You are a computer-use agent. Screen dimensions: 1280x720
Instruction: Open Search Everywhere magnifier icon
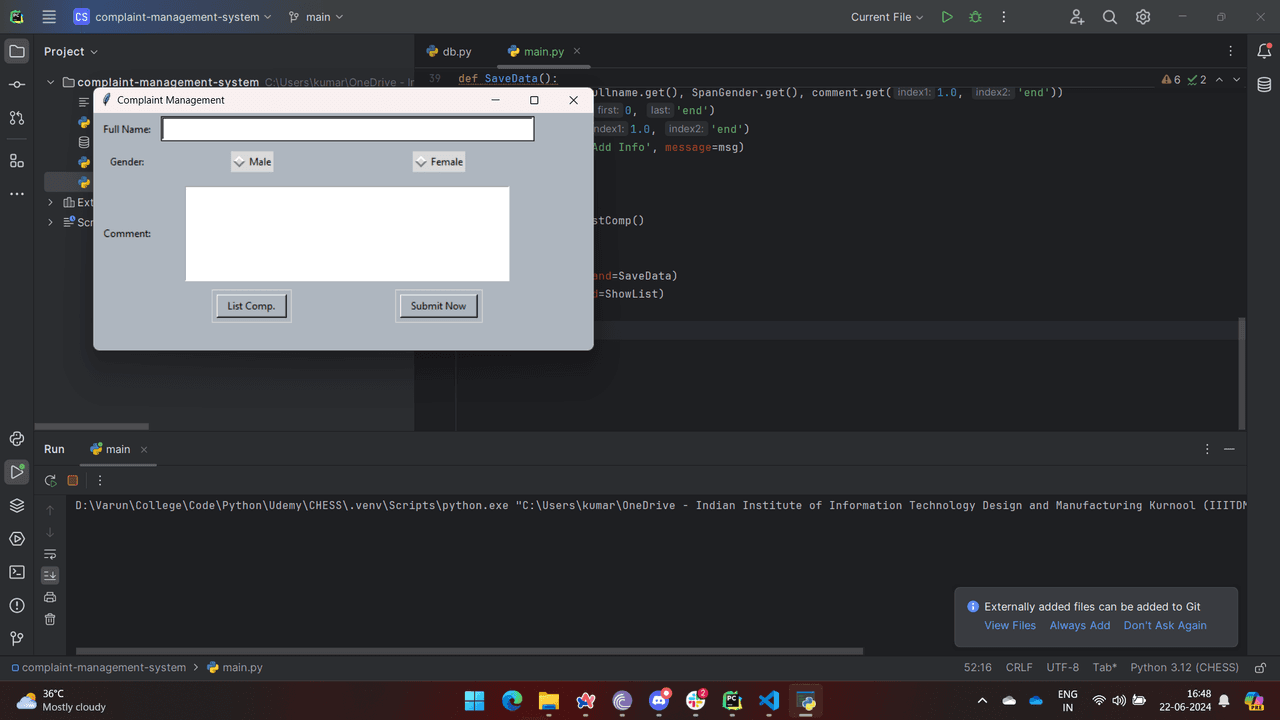pos(1110,17)
